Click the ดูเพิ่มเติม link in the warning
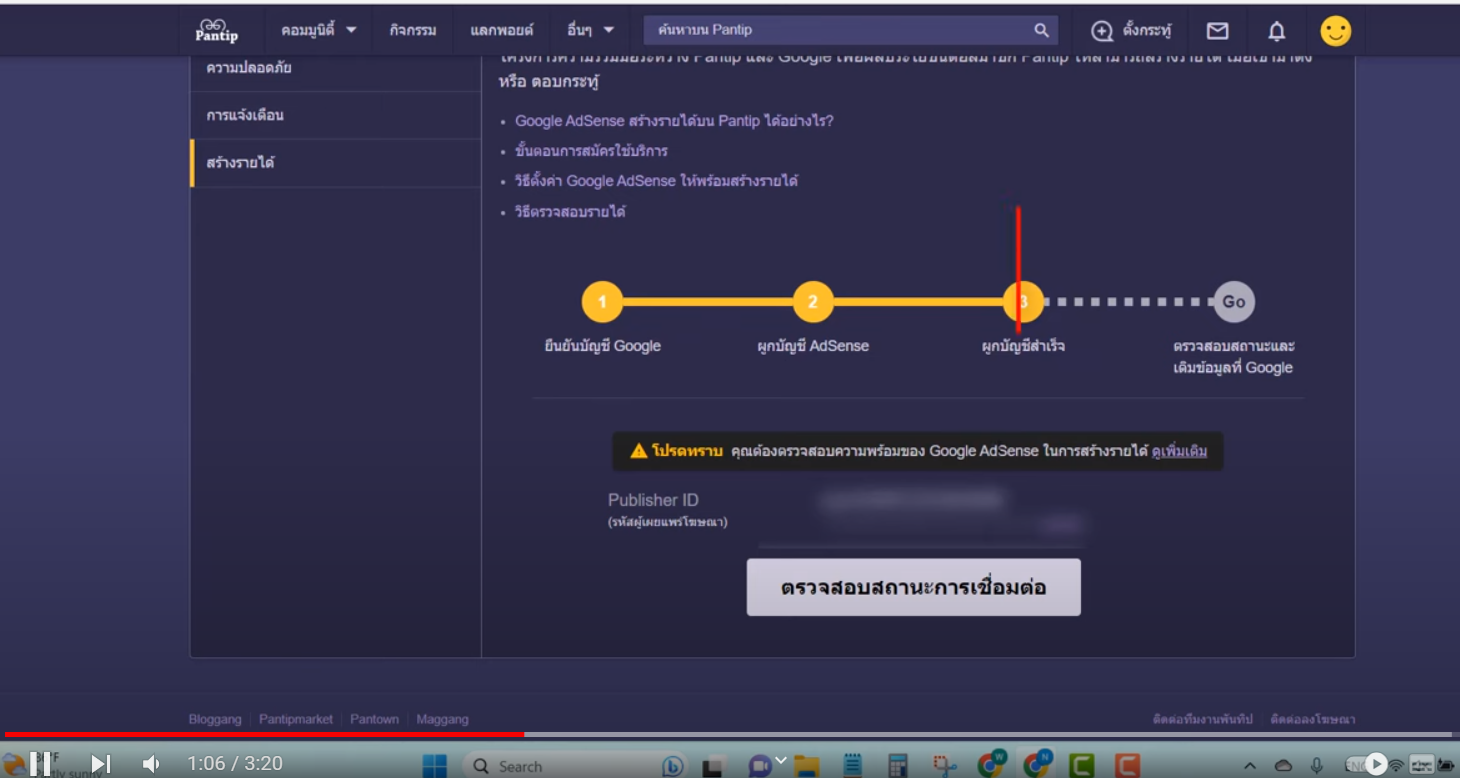This screenshot has width=1460, height=778. point(1179,451)
